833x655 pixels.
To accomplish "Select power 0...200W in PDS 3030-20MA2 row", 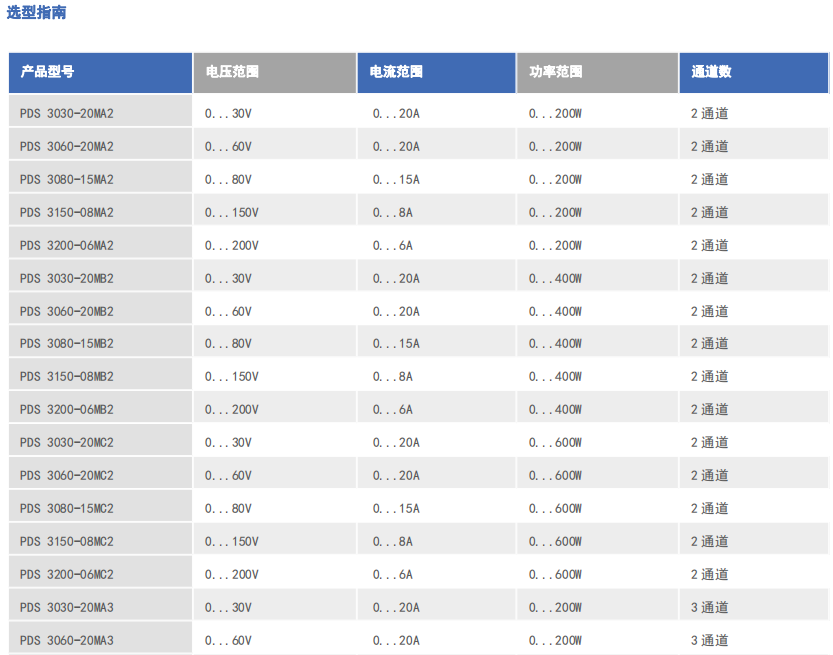I will [555, 114].
